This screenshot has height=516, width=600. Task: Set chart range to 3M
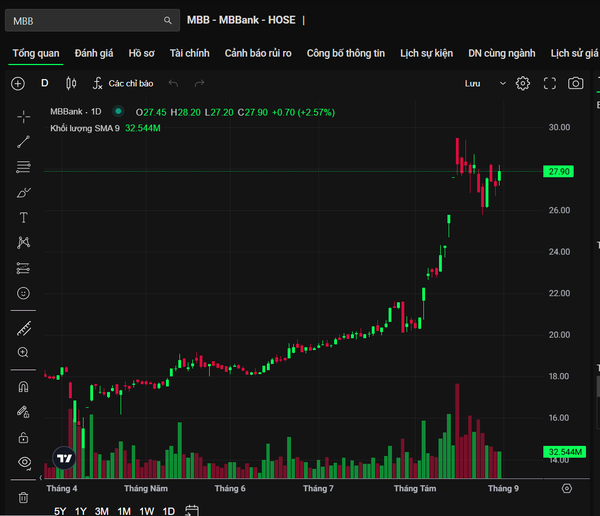(x=102, y=511)
